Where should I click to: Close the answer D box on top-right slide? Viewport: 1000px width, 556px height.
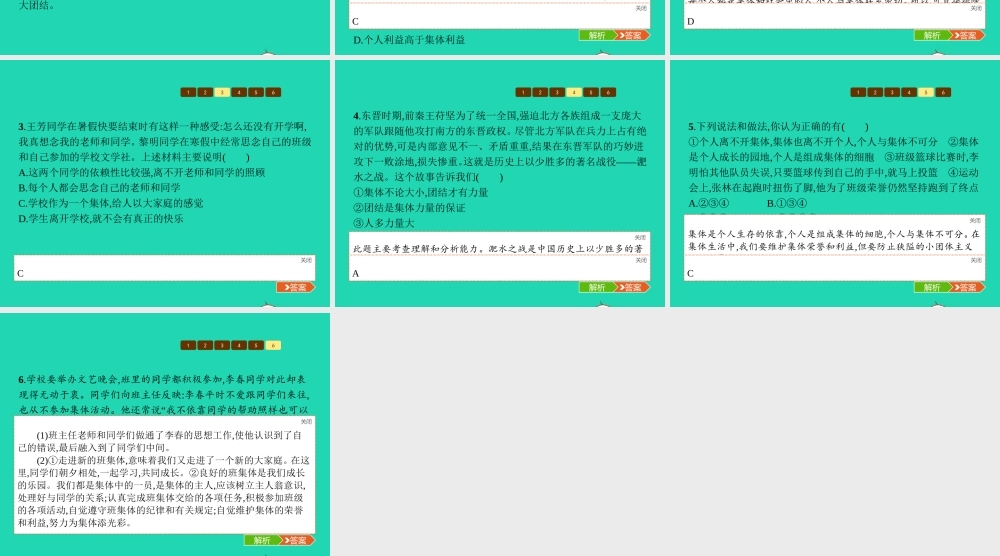976,8
